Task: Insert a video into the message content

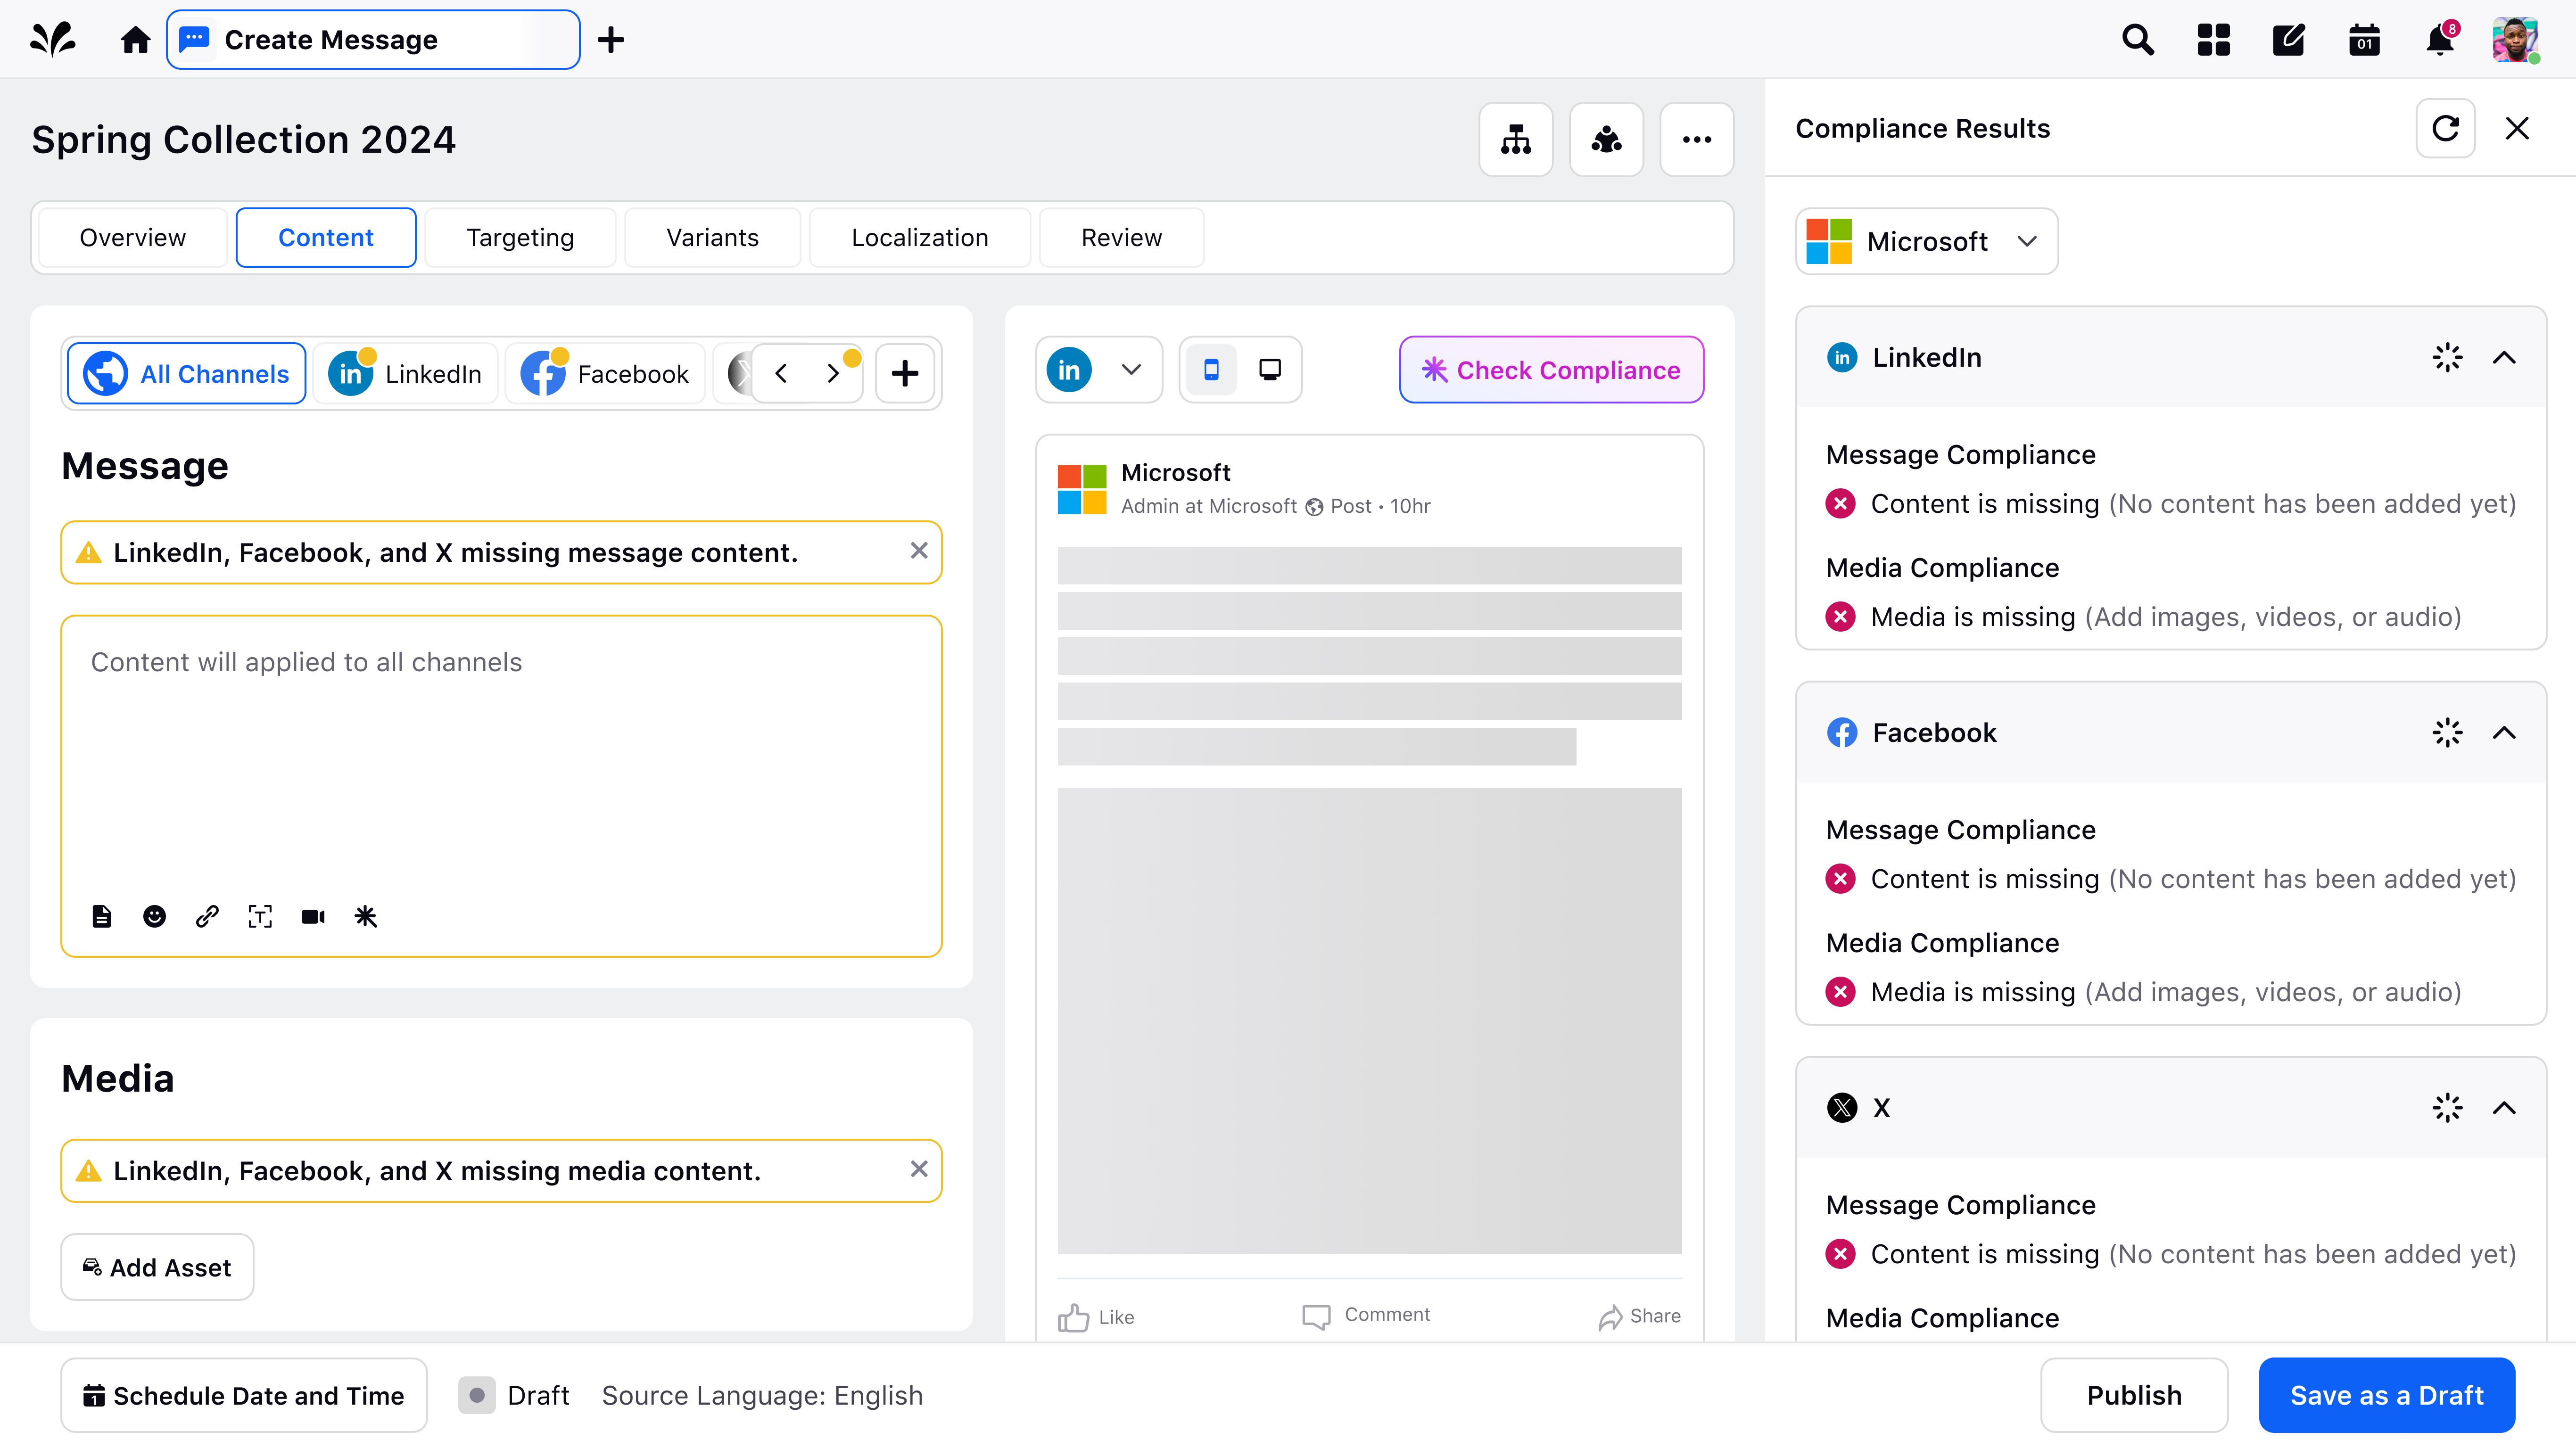Action: (x=312, y=916)
